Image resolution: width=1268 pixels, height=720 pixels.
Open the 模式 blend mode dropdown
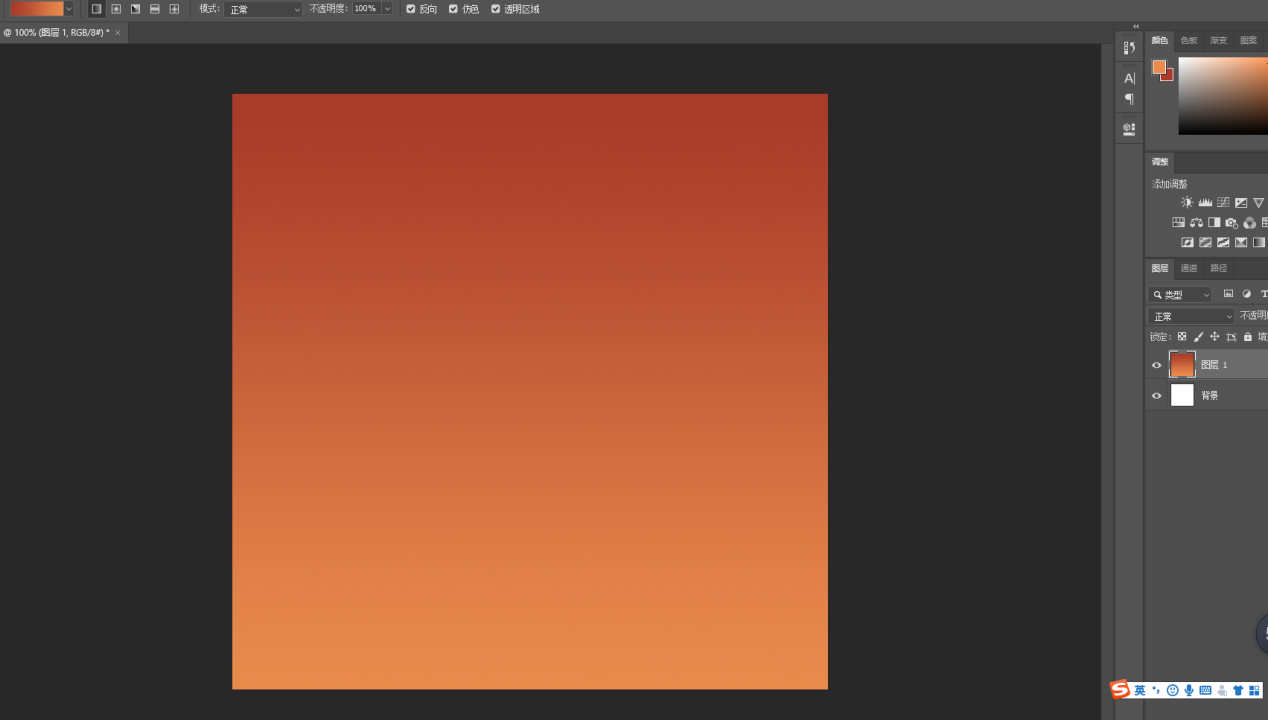[x=263, y=9]
